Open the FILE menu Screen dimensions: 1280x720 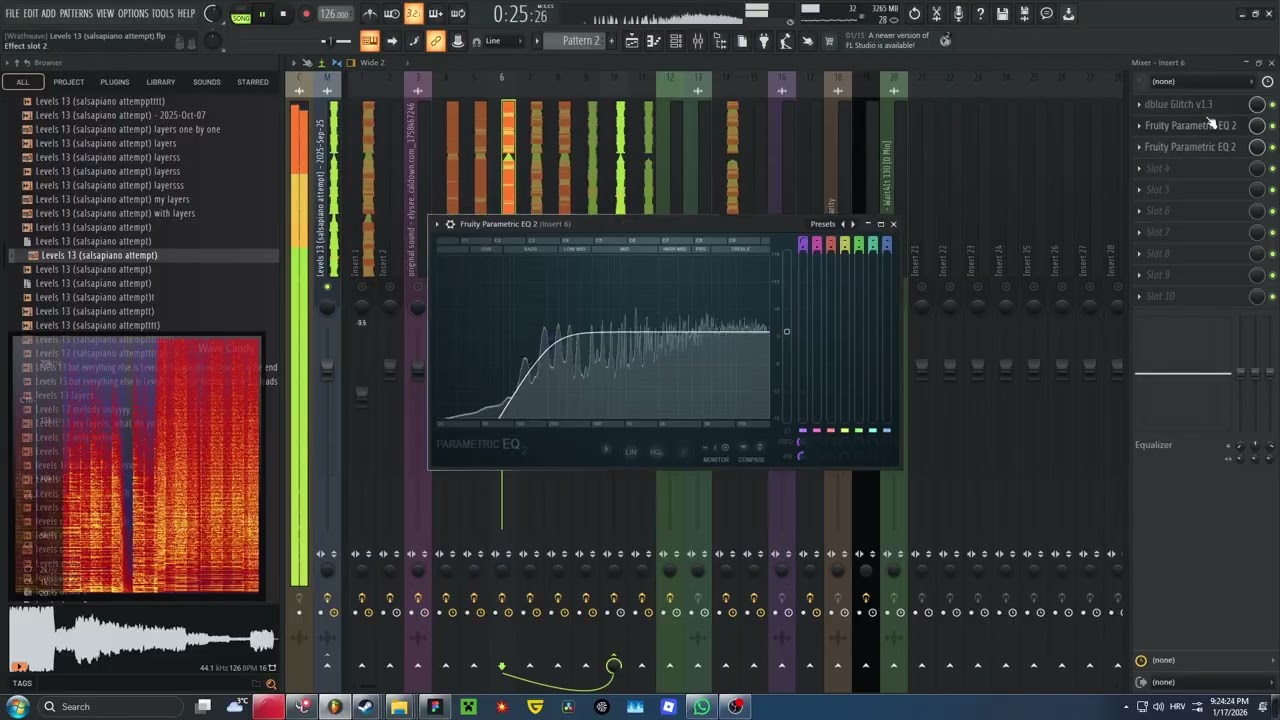point(12,13)
